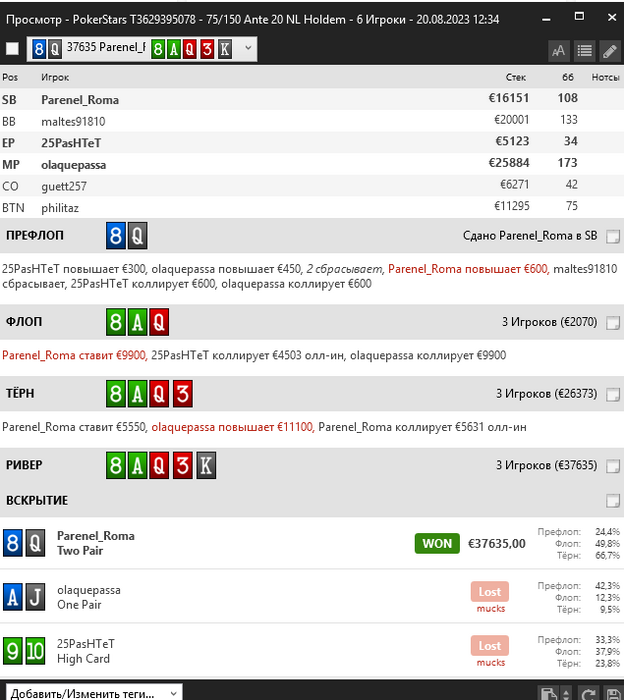Click the €16151 stack value

pos(509,98)
